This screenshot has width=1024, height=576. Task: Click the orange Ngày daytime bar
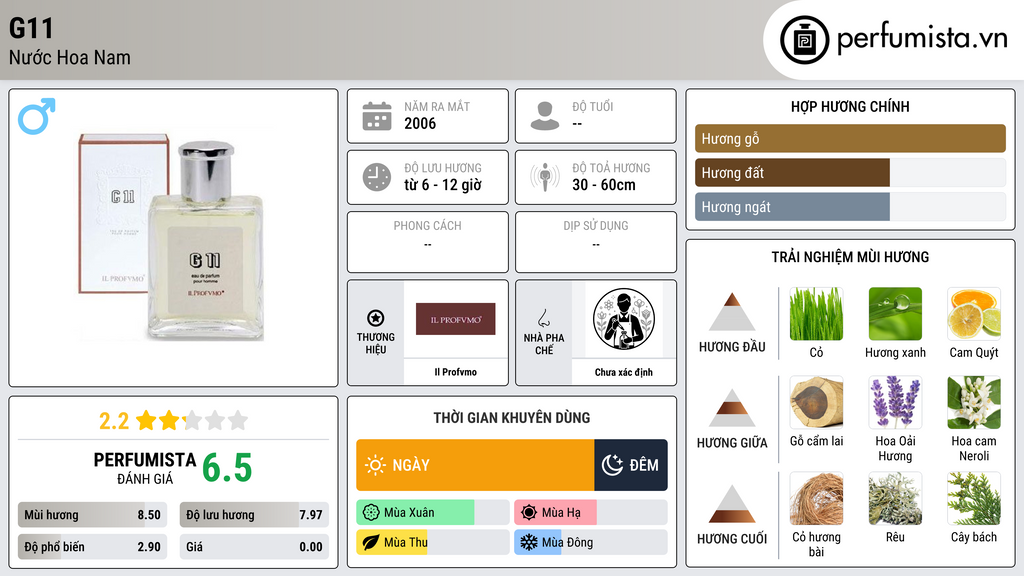click(x=475, y=465)
